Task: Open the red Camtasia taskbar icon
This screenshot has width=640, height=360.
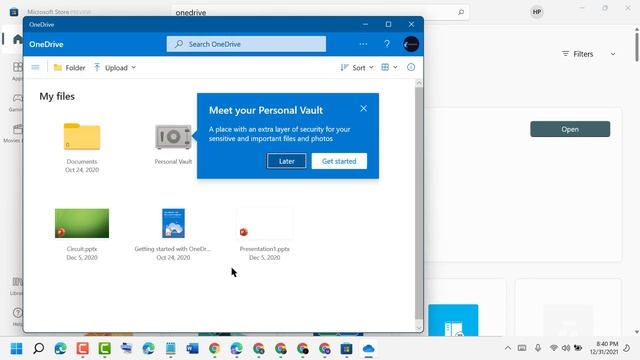Action: (82, 349)
